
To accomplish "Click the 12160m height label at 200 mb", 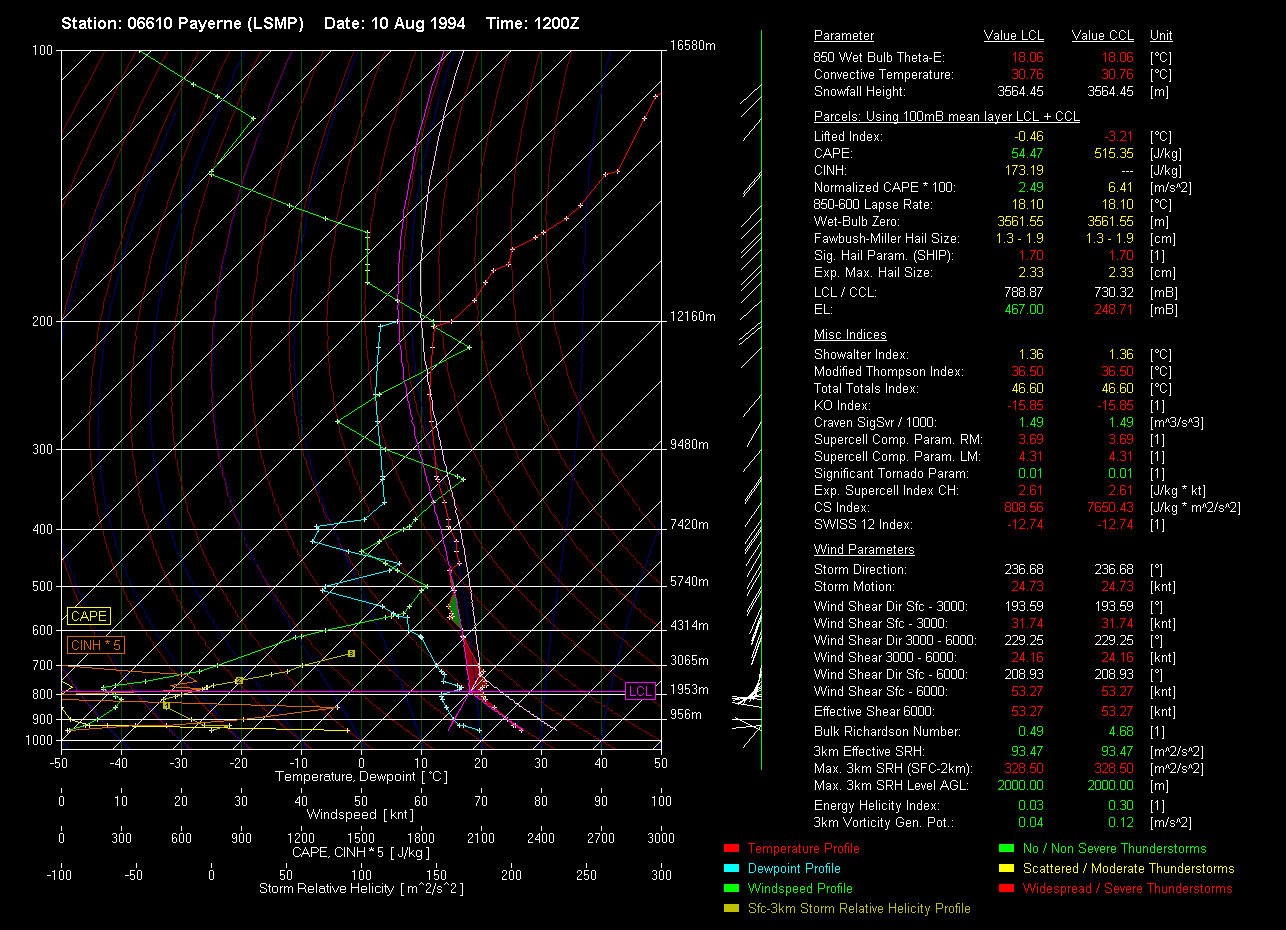I will (693, 317).
